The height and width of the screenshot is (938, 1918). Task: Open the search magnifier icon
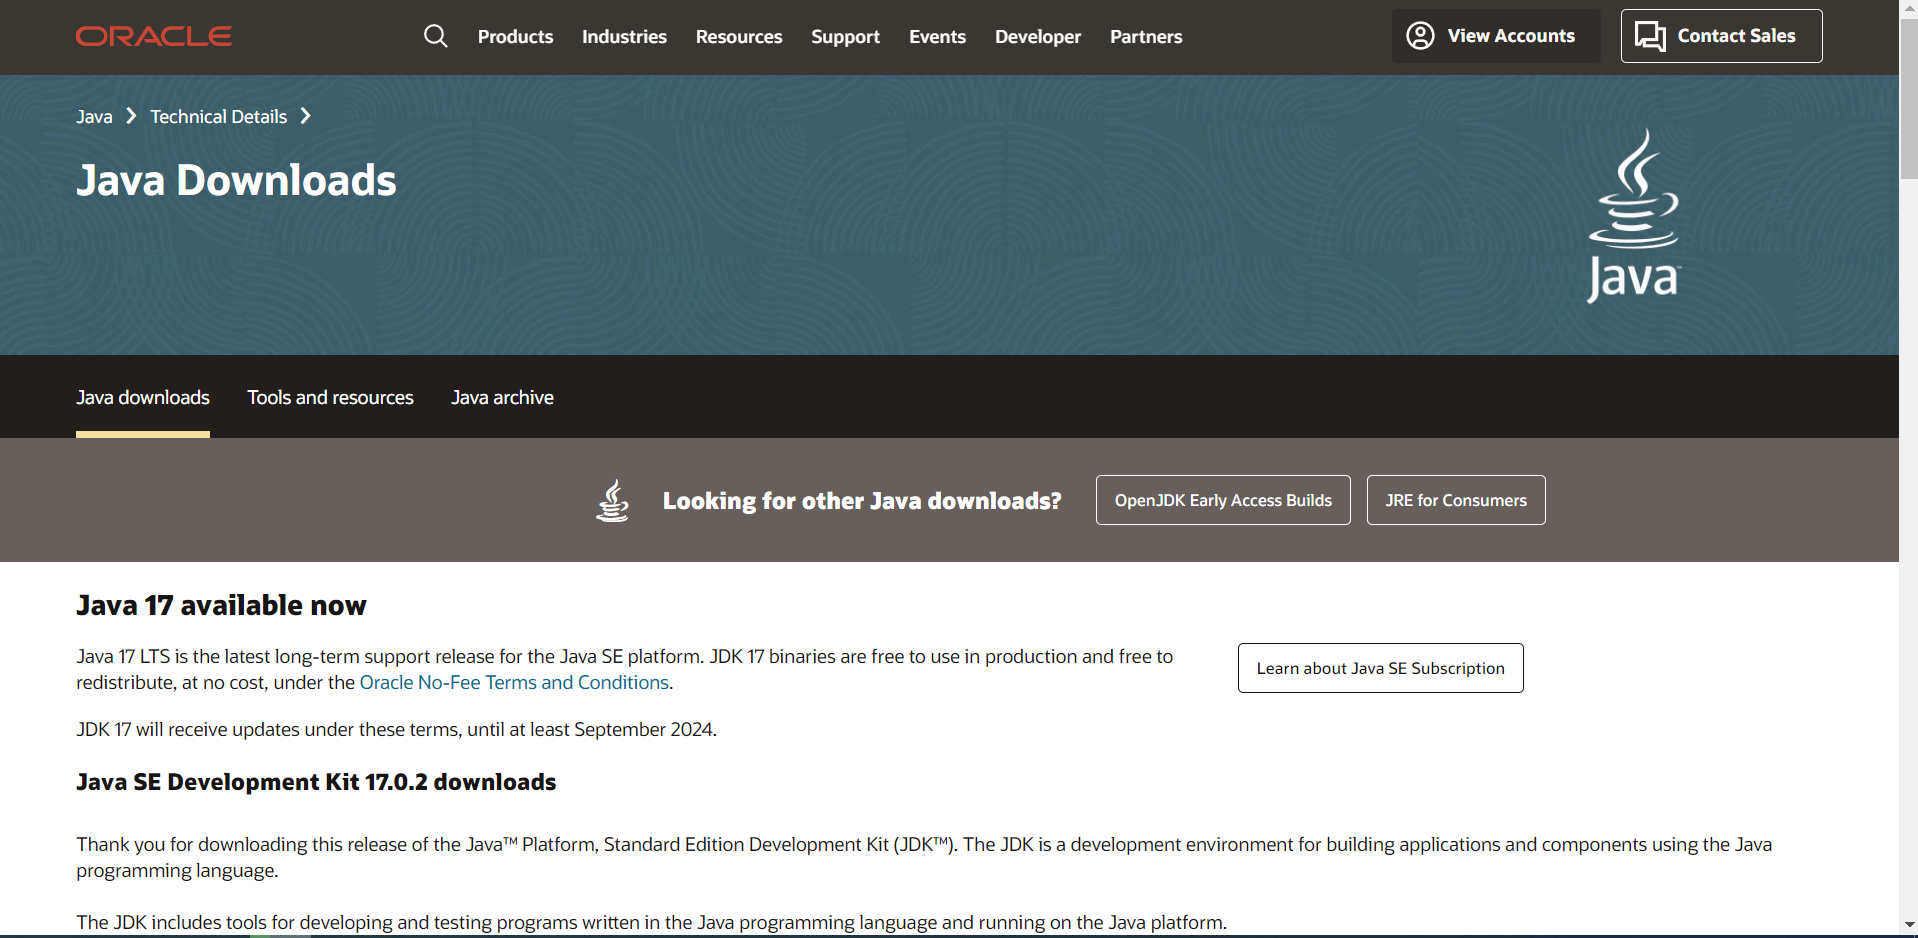(435, 36)
